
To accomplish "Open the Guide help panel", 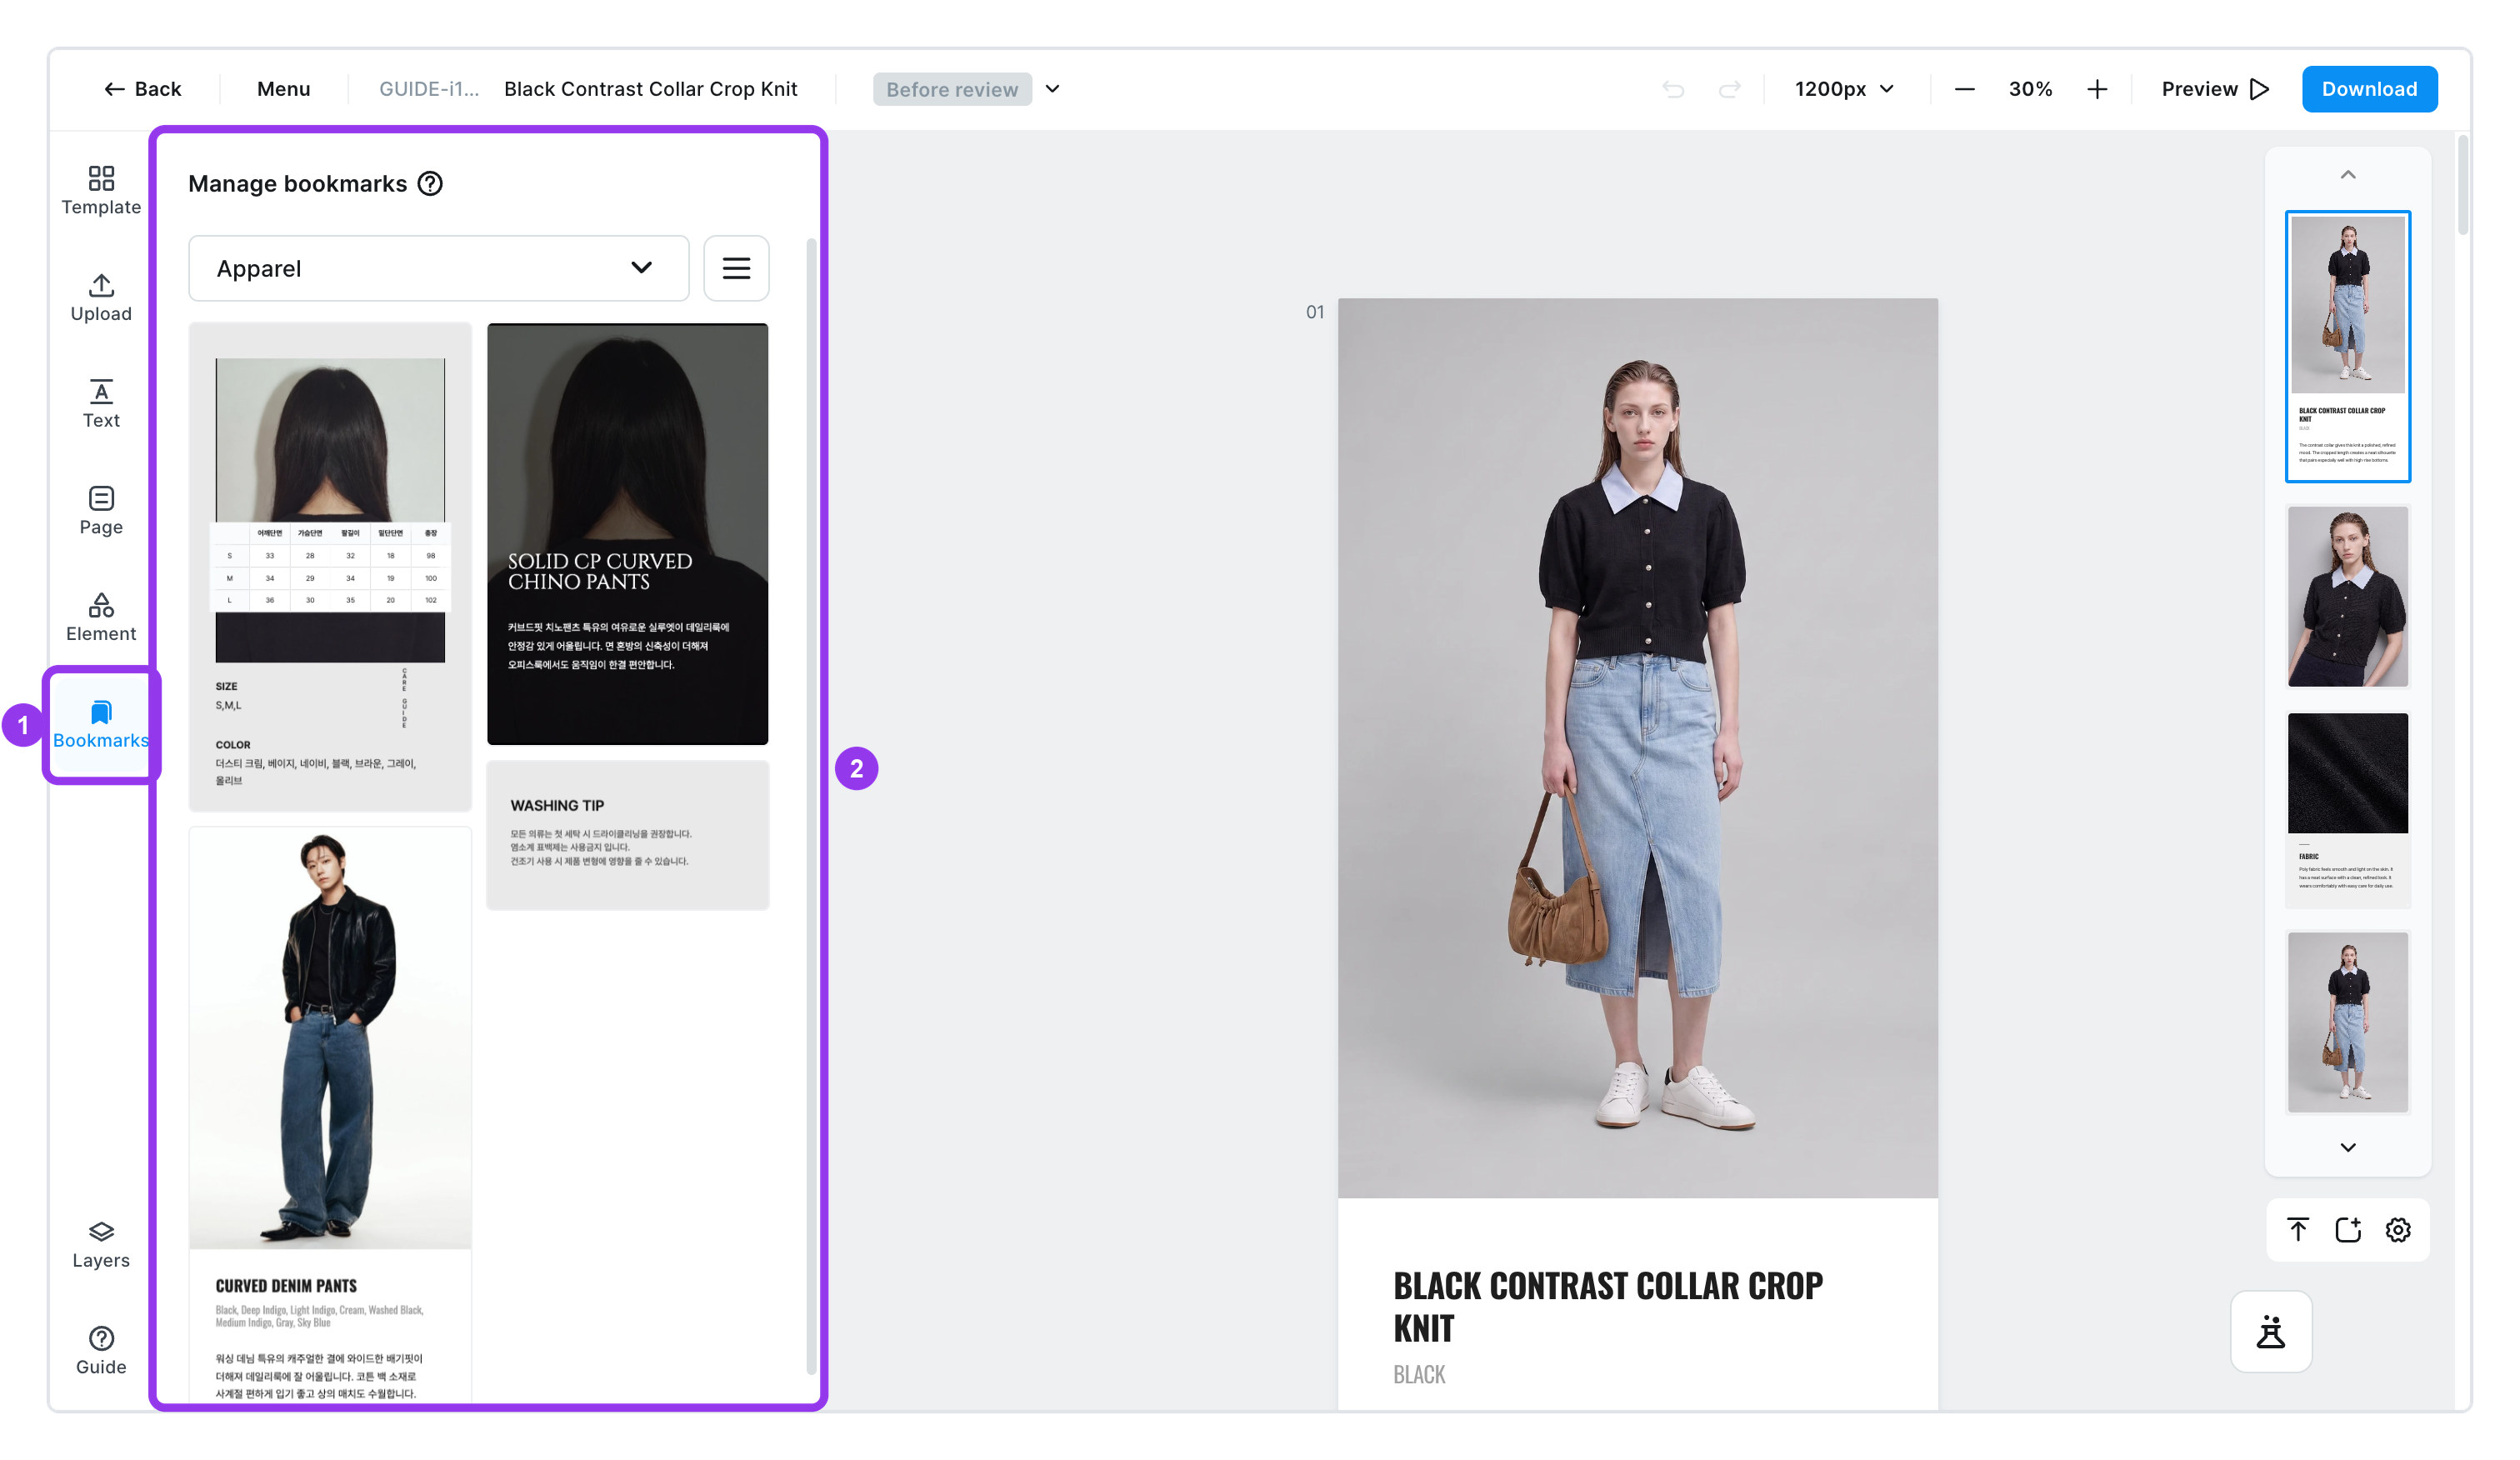I will click(x=101, y=1350).
